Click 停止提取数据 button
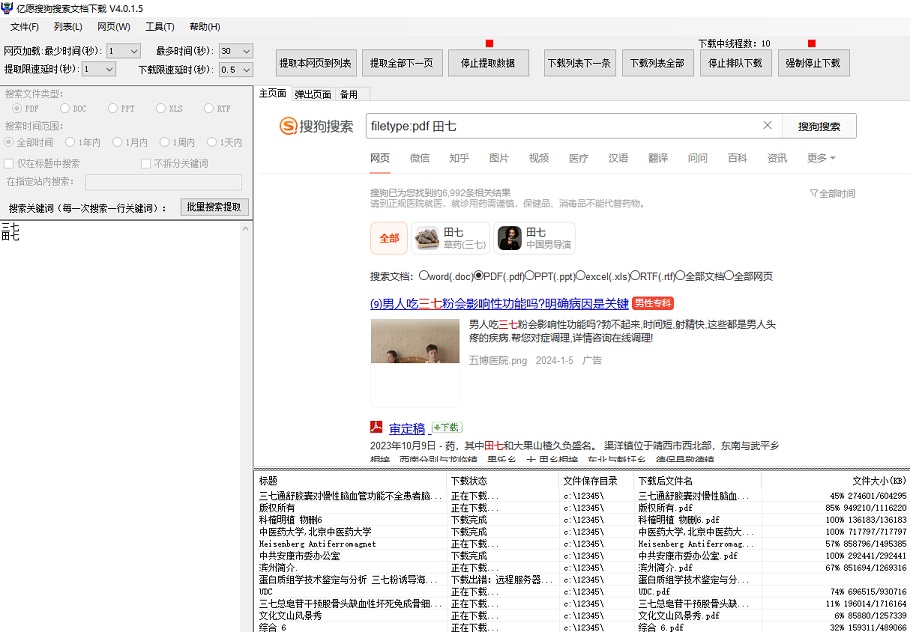Image resolution: width=910 pixels, height=632 pixels. coord(488,63)
